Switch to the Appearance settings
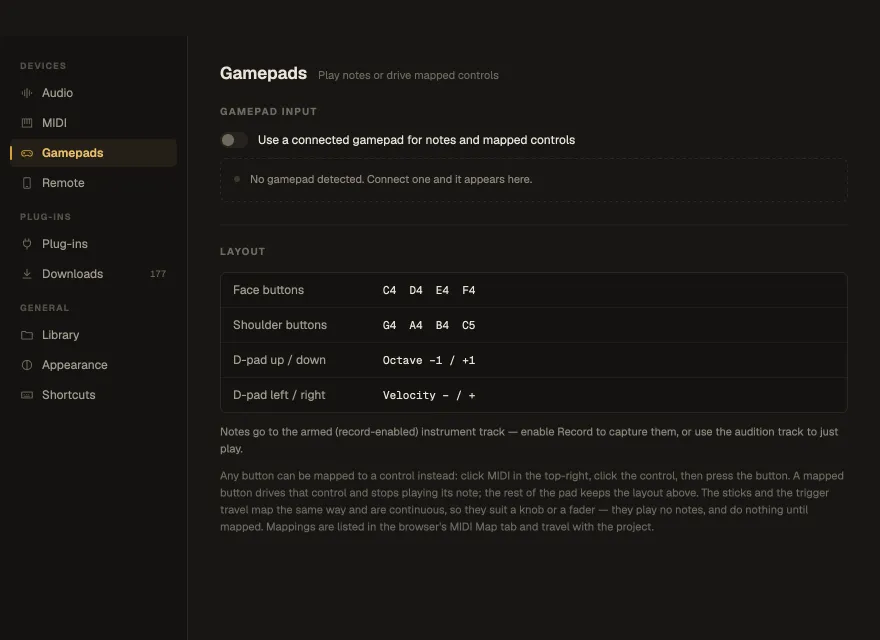The width and height of the screenshot is (880, 640). point(94,365)
